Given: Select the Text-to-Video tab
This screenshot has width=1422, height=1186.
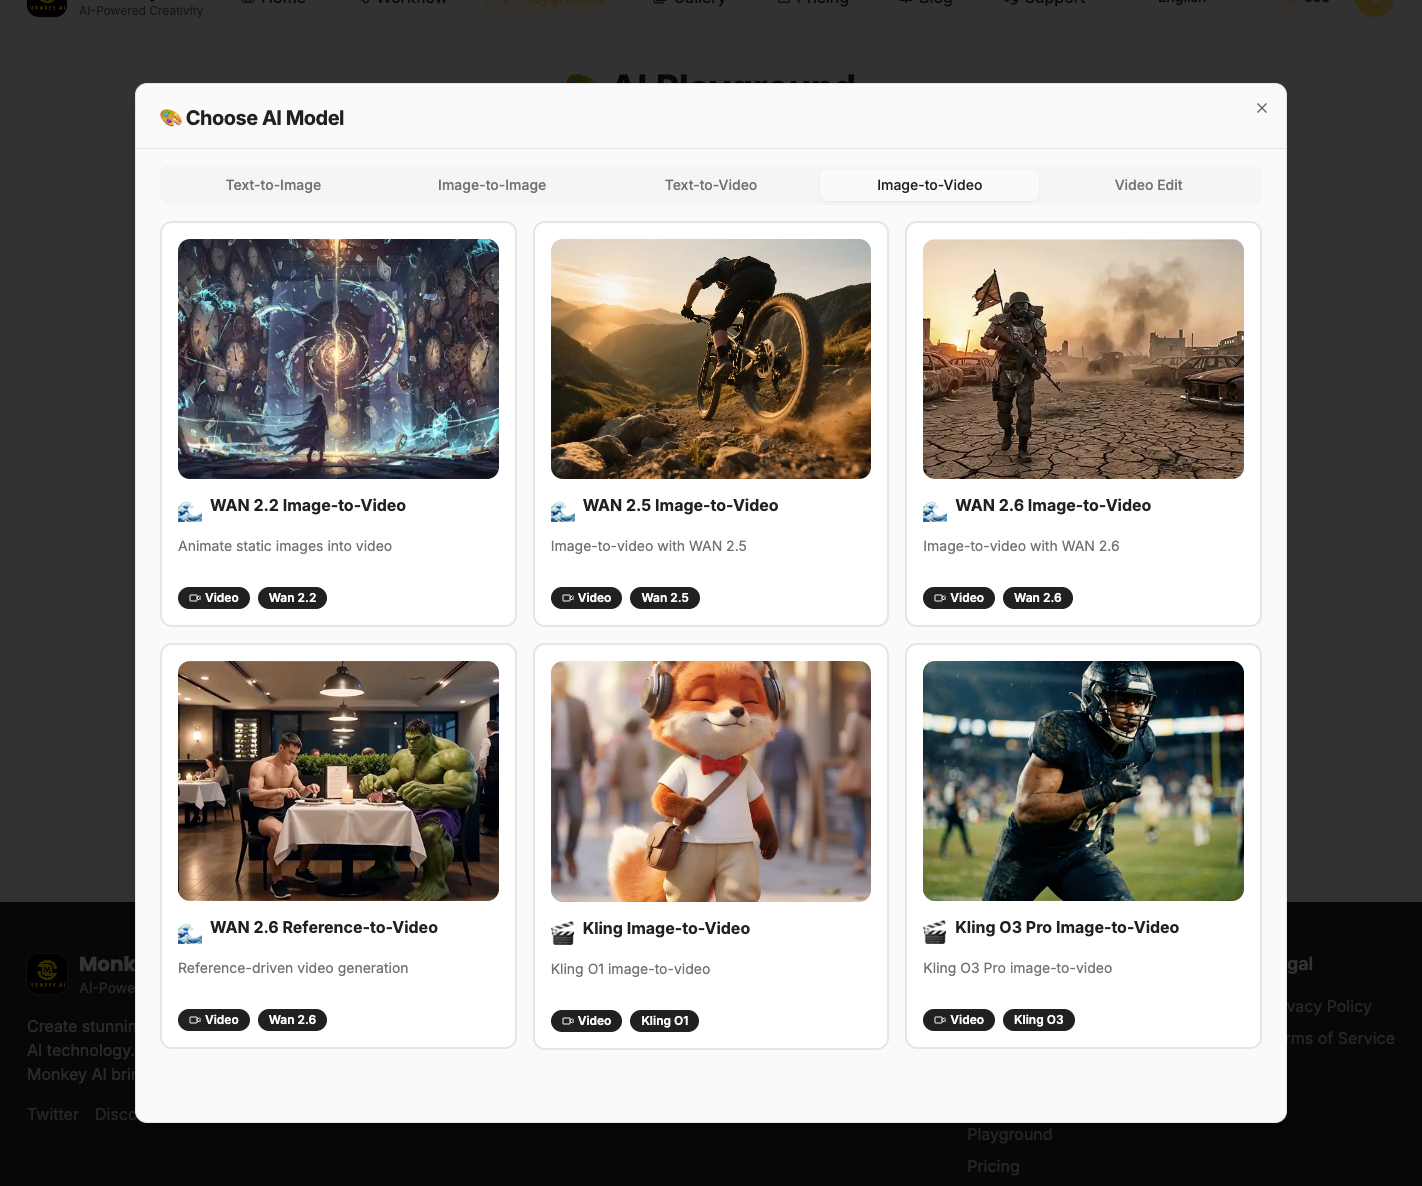Looking at the screenshot, I should tap(710, 185).
